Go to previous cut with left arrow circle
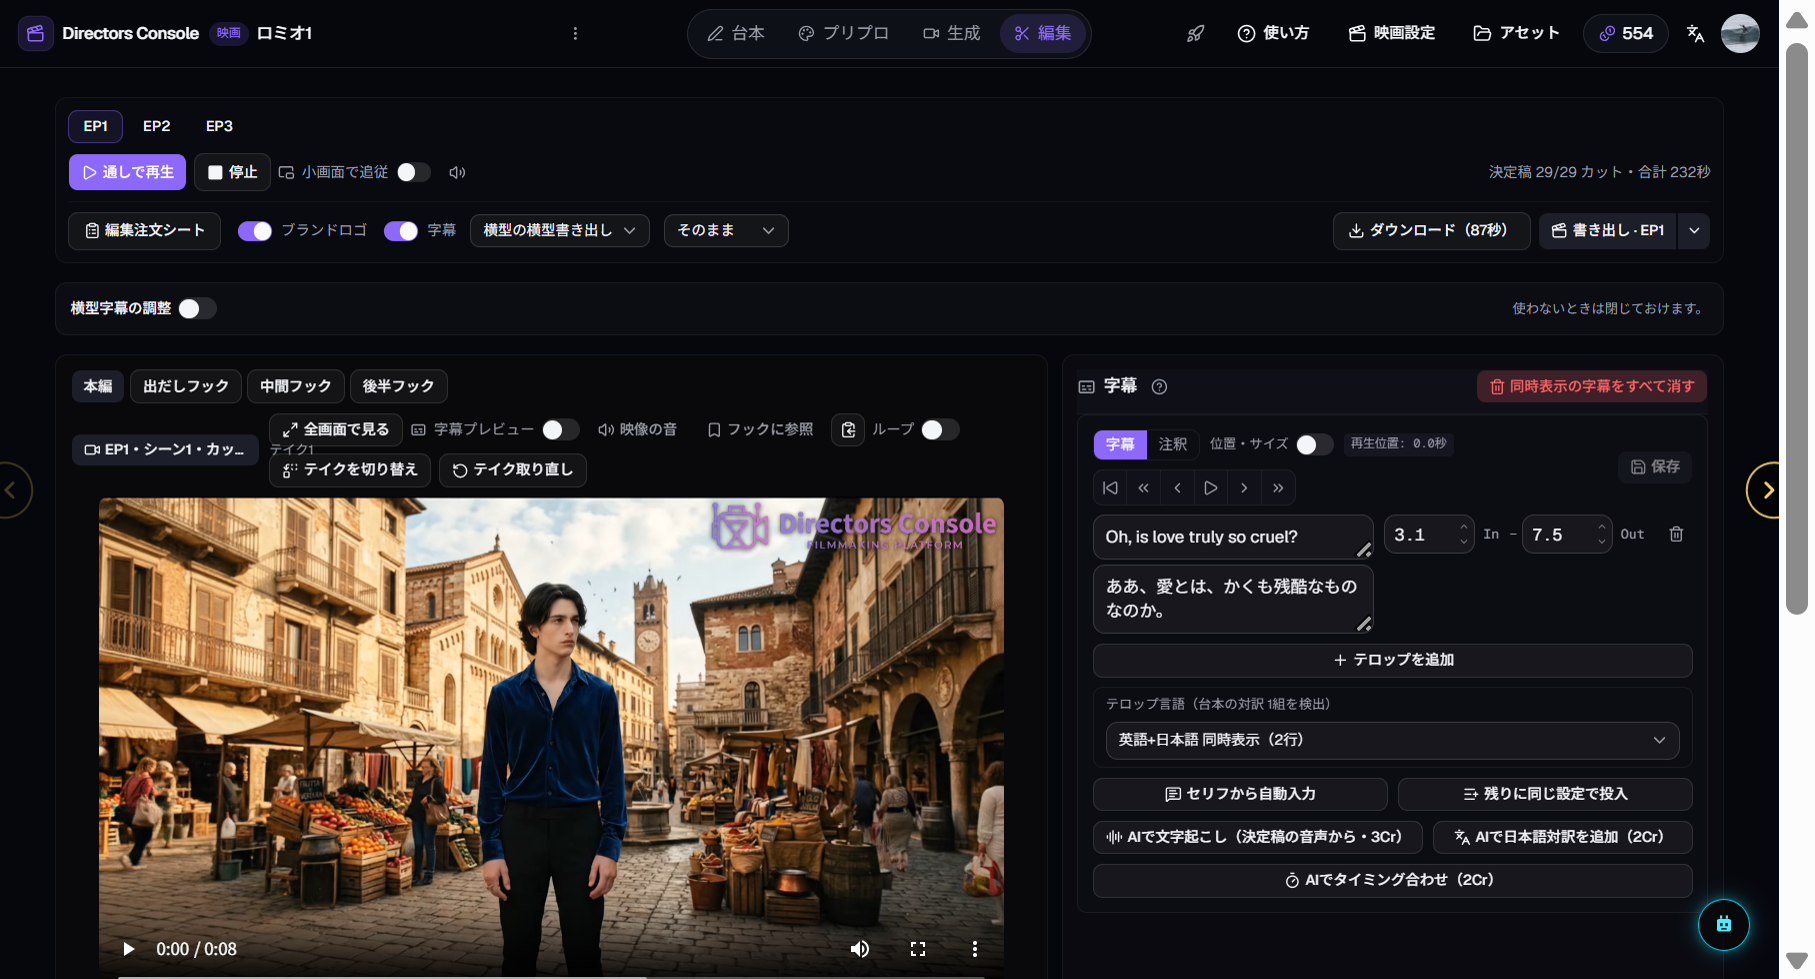Screen dimensions: 1815x979 (x=12, y=490)
